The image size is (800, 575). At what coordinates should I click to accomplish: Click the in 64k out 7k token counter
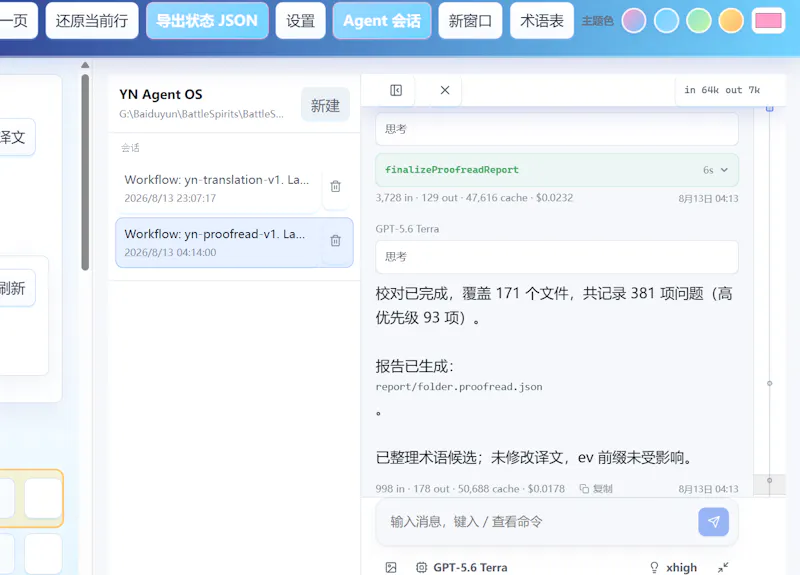[722, 90]
